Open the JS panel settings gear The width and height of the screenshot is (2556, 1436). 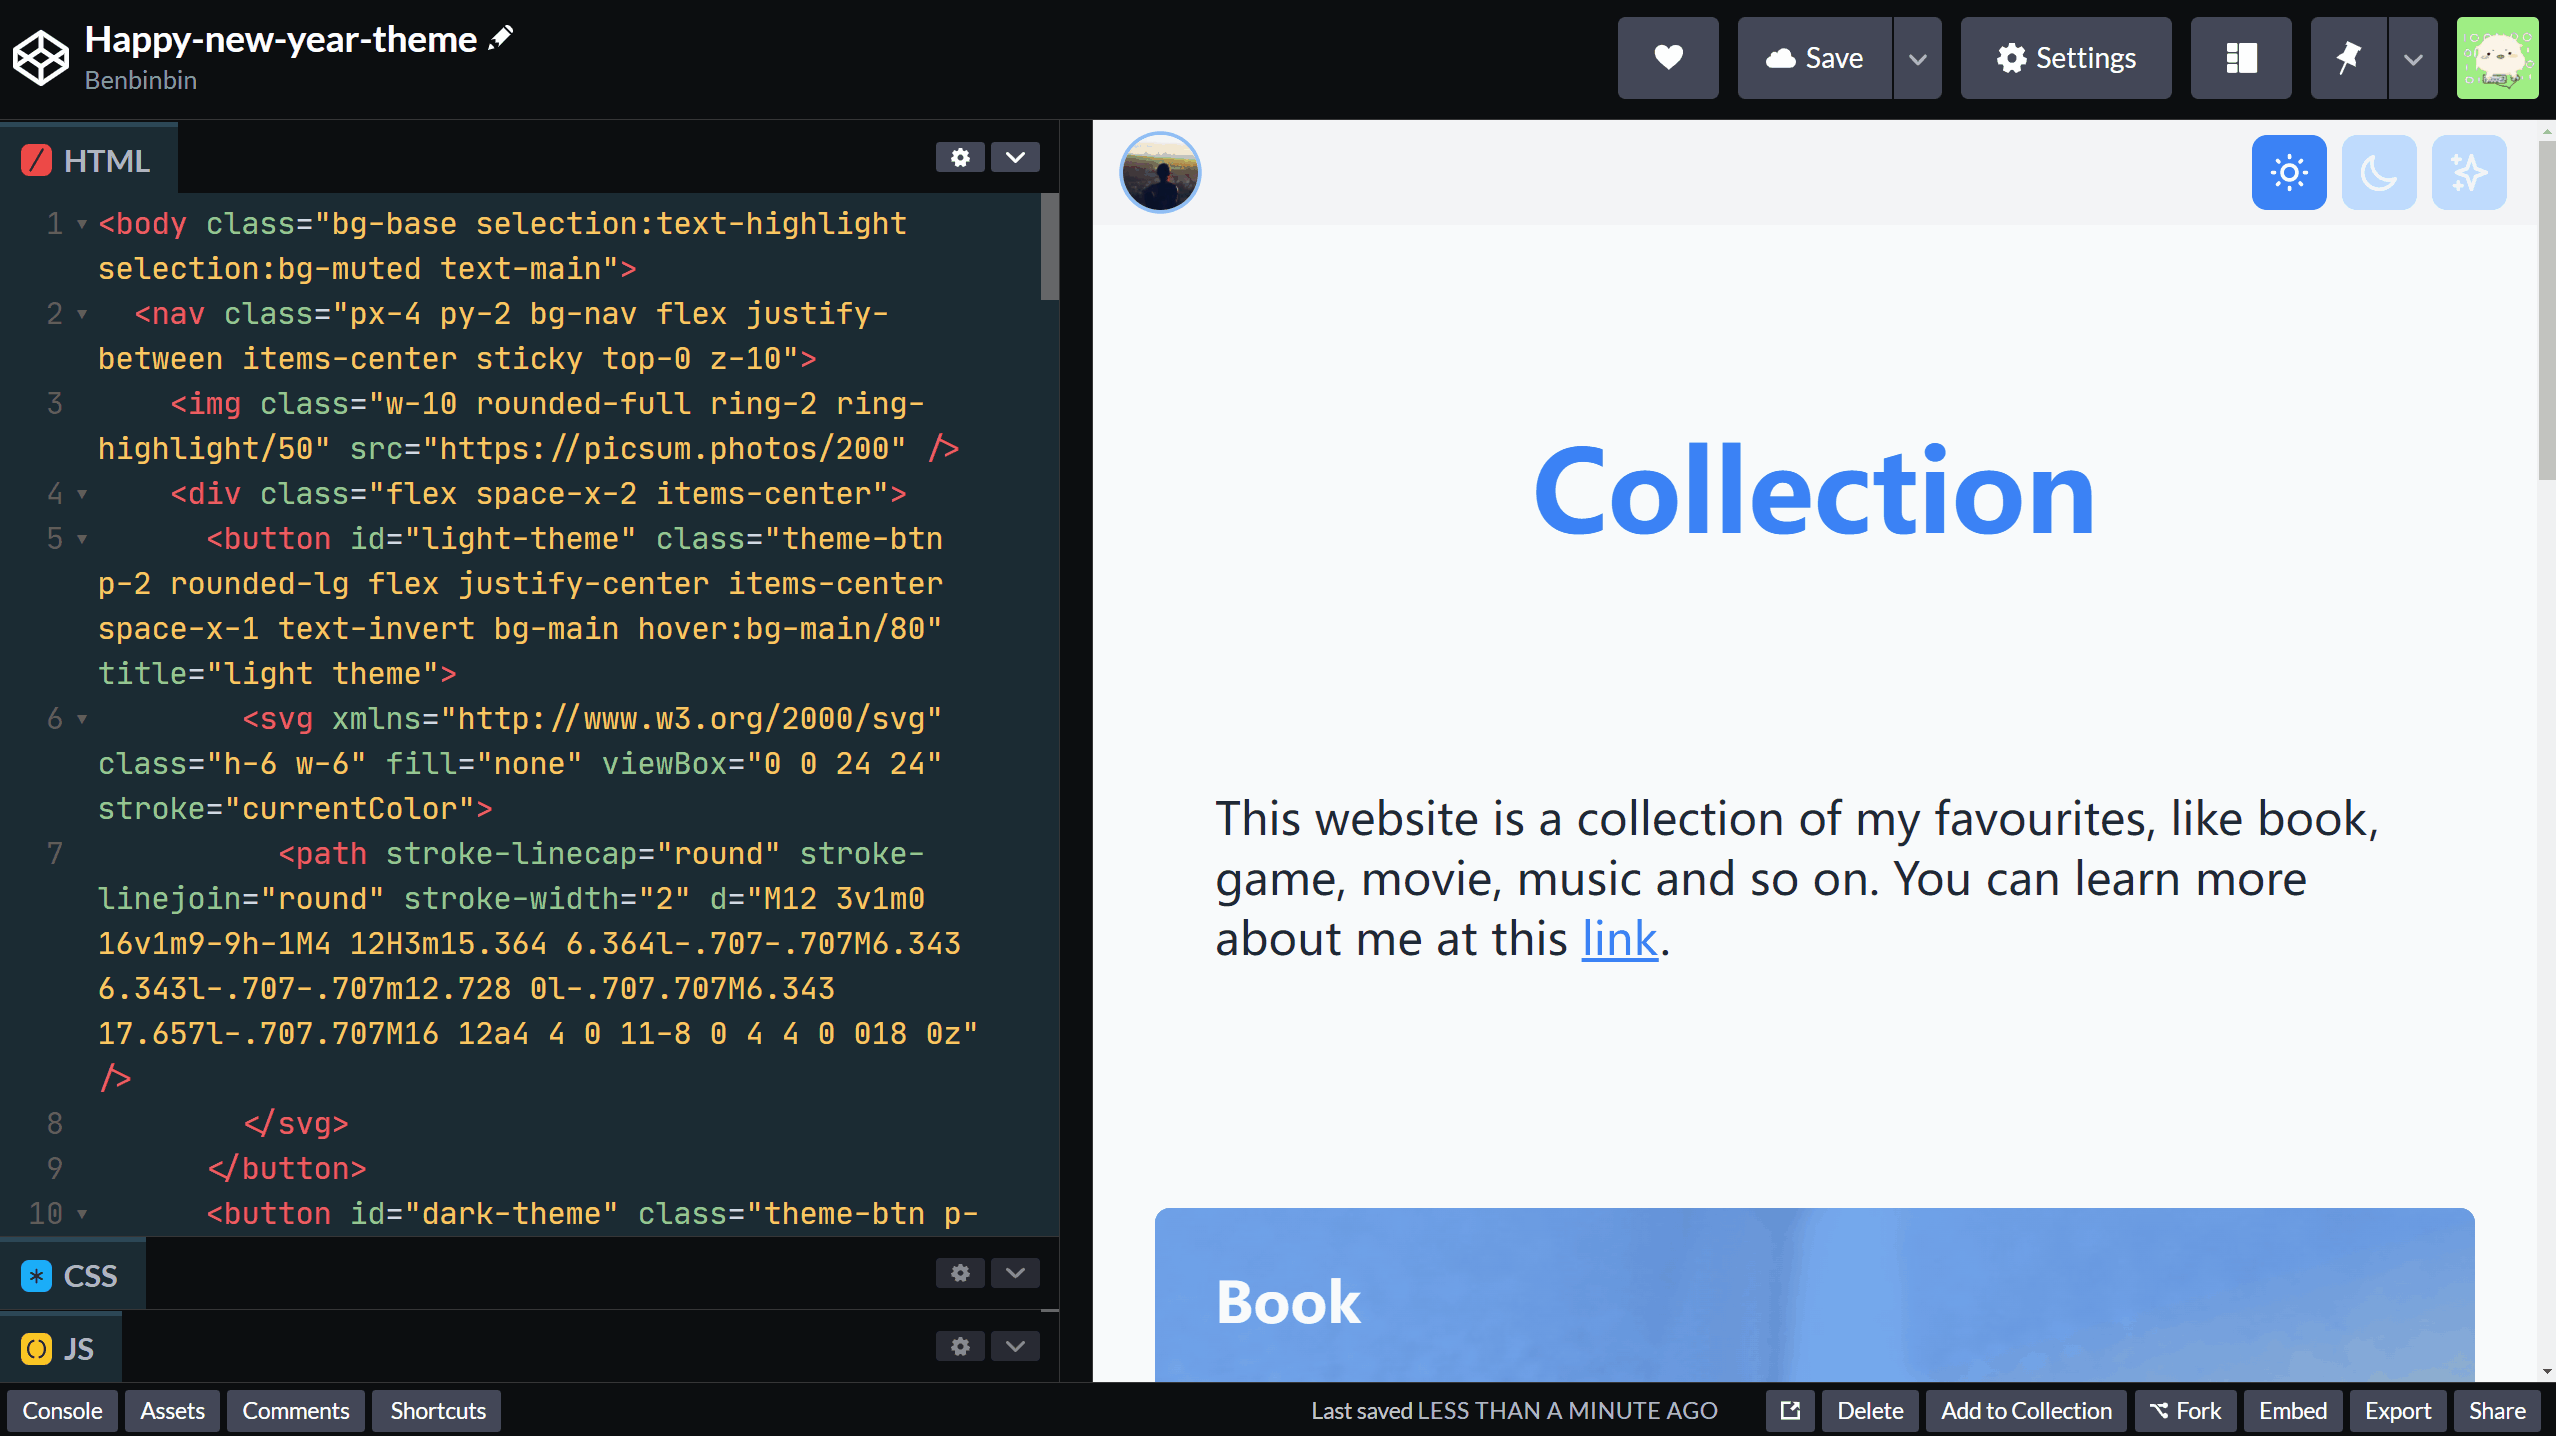[x=960, y=1348]
